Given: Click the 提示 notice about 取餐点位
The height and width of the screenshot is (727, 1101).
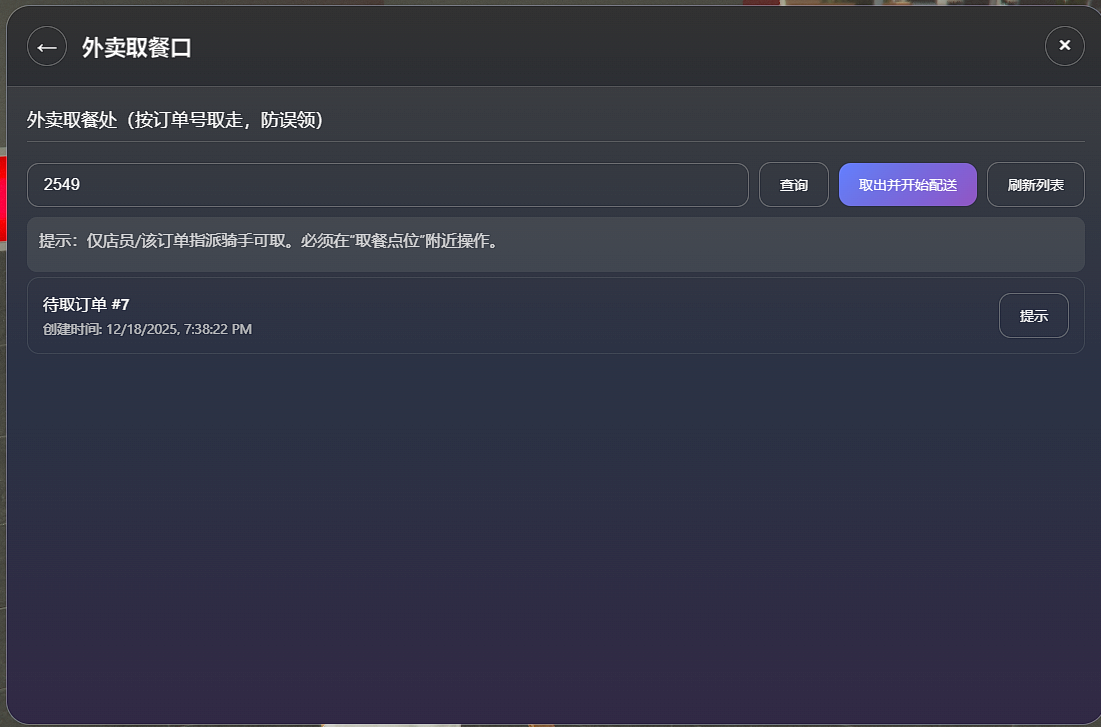Looking at the screenshot, I should point(555,244).
